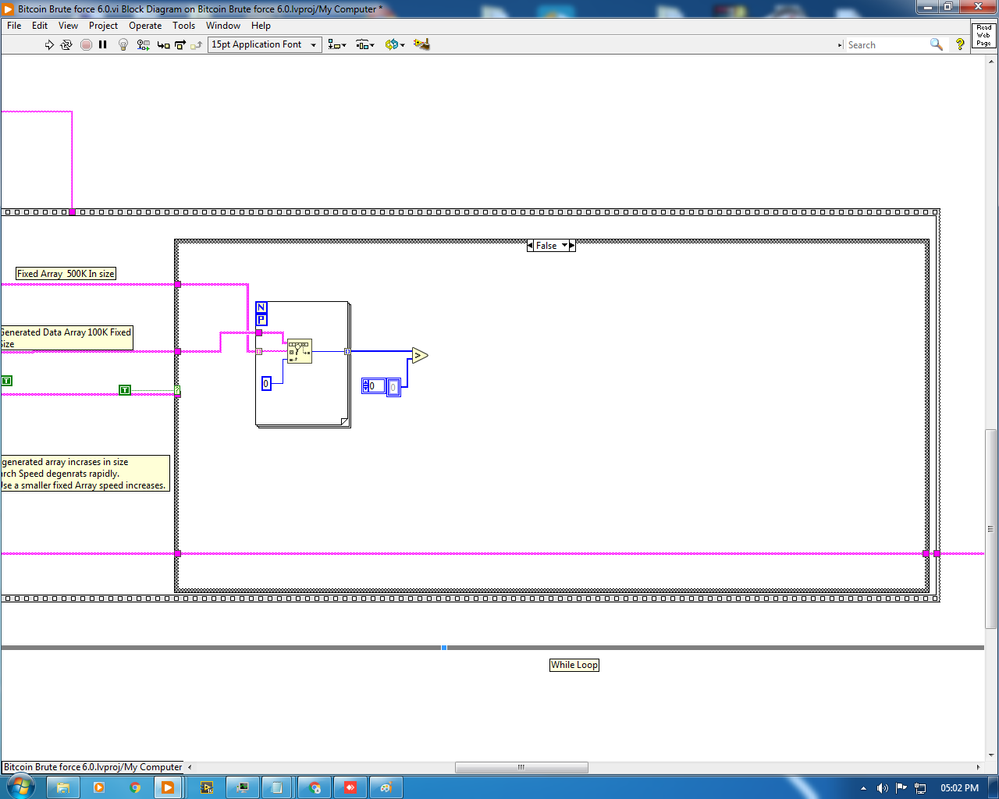Click the network tray icon

coord(920,788)
